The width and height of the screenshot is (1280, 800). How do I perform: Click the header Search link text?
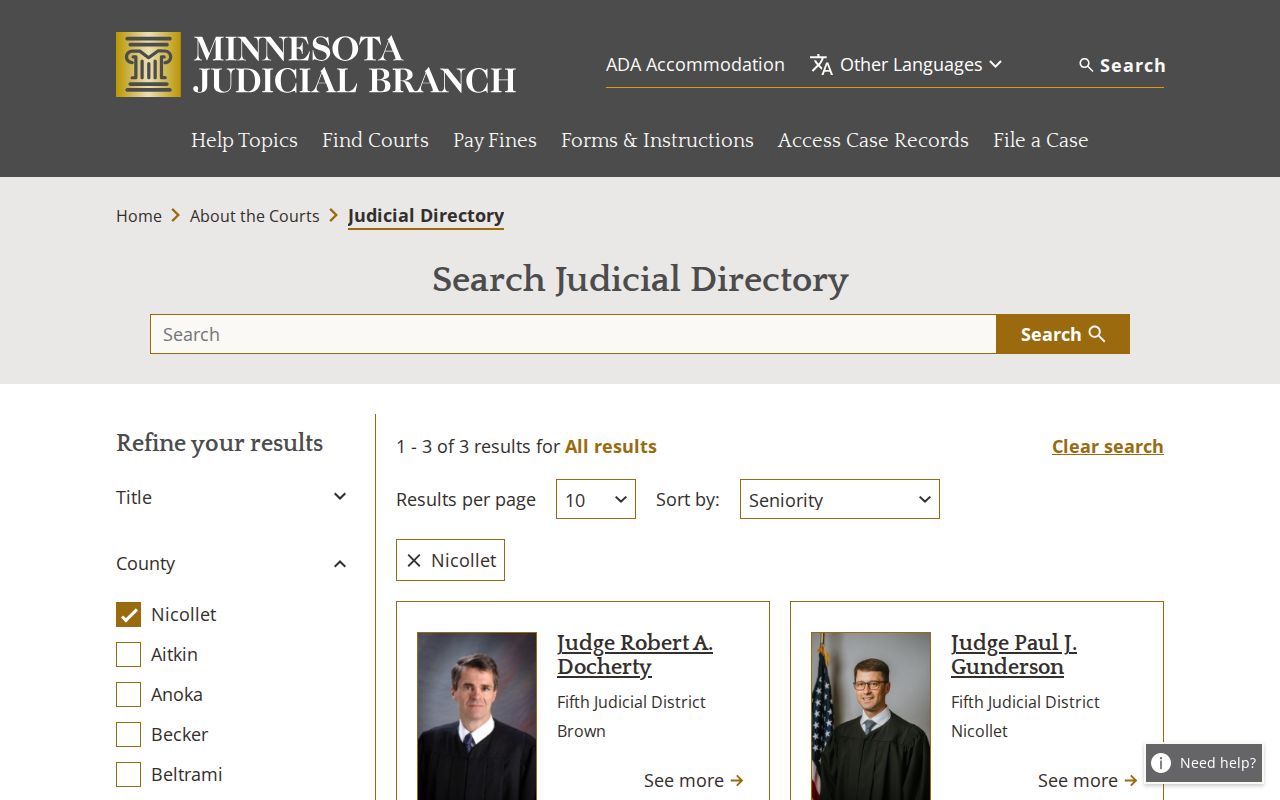pyautogui.click(x=1133, y=65)
